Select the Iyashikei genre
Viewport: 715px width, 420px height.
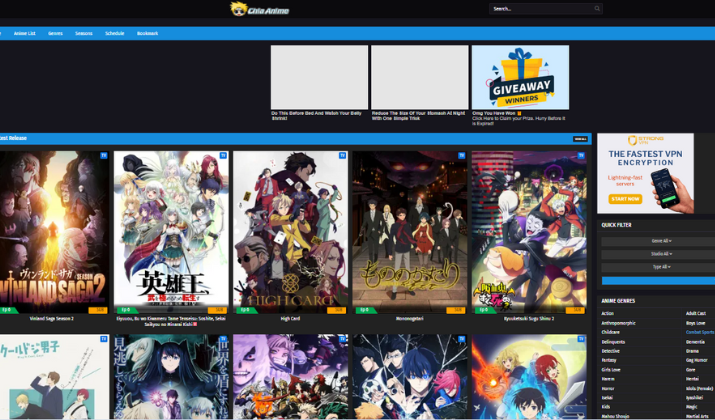tap(694, 398)
